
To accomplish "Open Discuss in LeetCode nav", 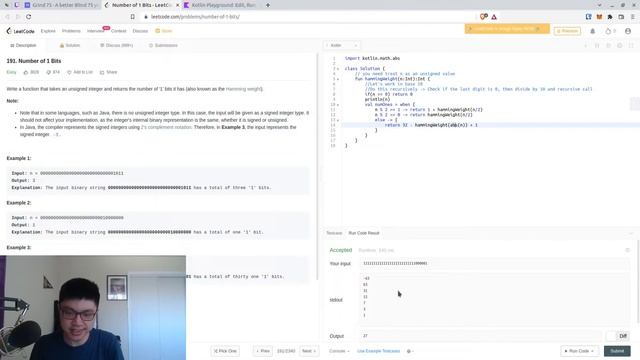I will pyautogui.click(x=140, y=31).
